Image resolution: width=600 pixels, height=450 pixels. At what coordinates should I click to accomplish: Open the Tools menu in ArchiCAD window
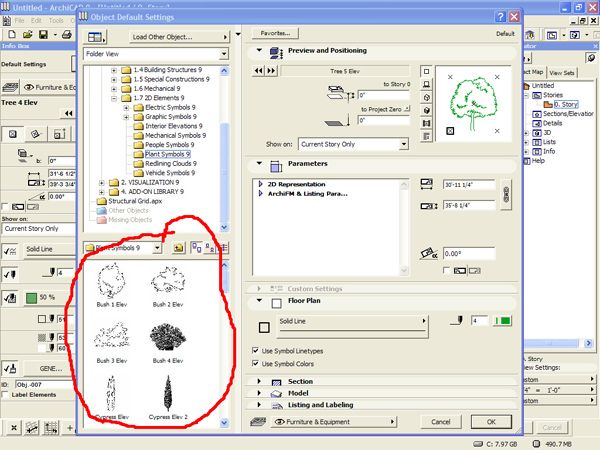55,20
